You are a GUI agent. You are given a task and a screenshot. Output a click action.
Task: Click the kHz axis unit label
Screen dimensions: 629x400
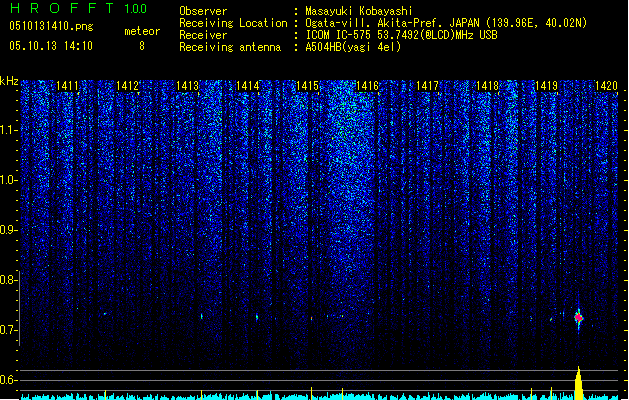[9, 81]
